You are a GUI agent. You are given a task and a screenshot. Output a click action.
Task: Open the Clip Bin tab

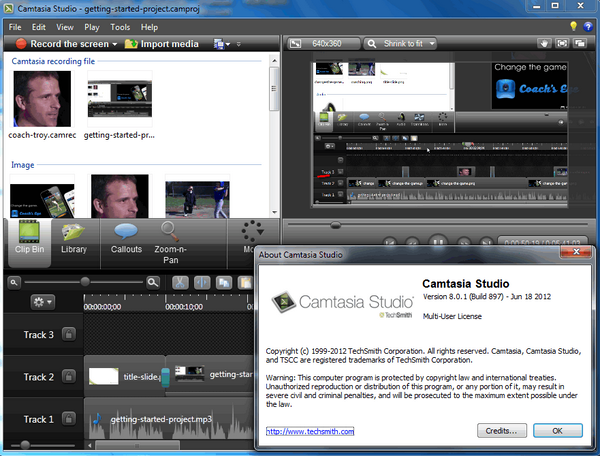pos(29,242)
